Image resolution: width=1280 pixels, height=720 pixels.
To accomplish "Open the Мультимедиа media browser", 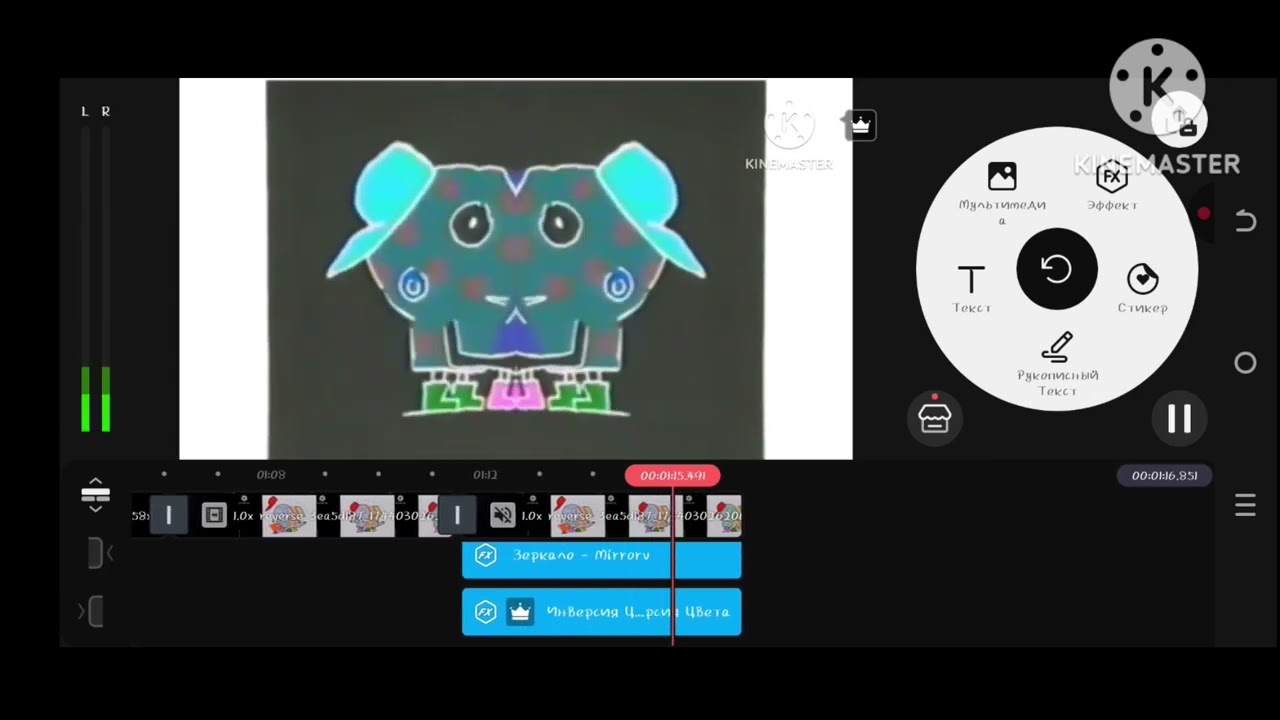I will (x=1002, y=192).
